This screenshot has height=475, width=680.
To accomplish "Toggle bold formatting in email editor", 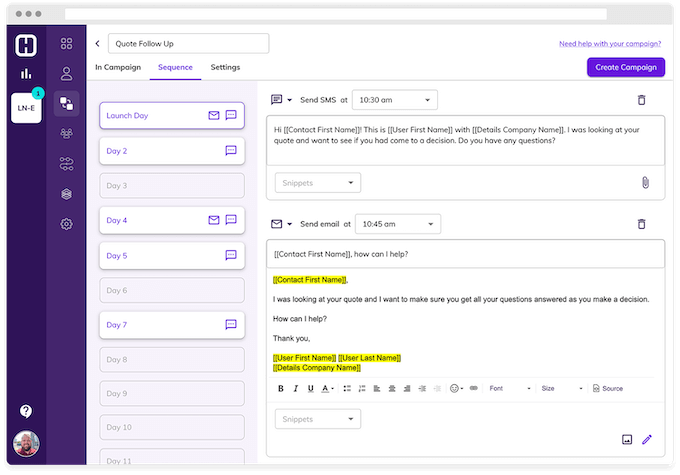I will [280, 388].
